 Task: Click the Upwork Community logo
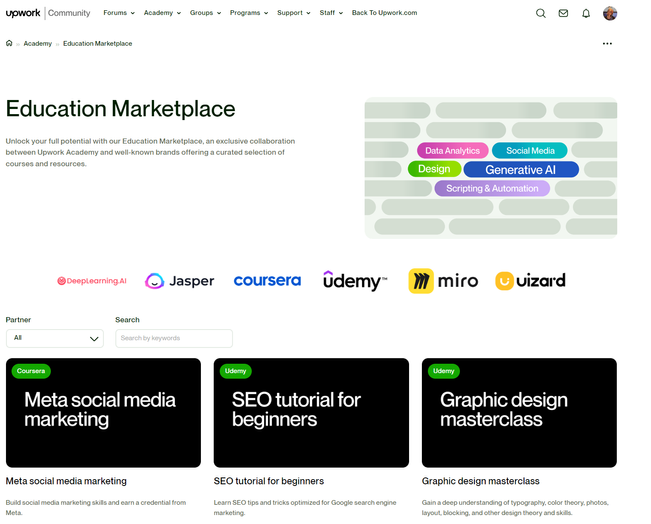coord(48,13)
